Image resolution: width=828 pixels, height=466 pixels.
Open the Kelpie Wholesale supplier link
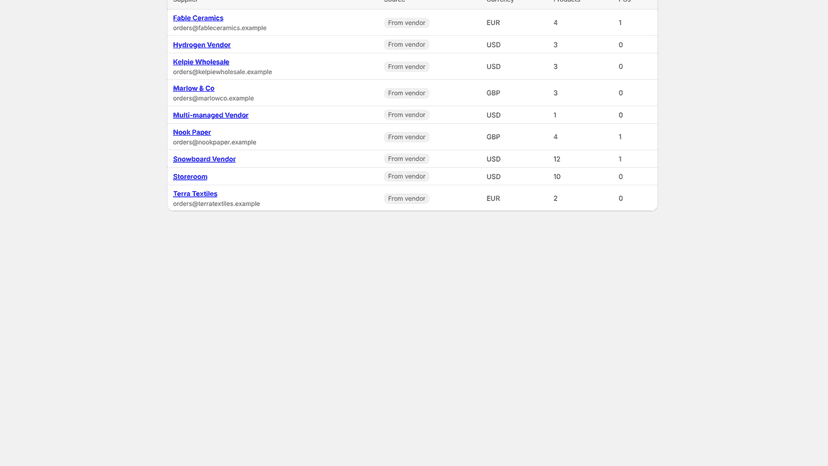click(x=201, y=62)
